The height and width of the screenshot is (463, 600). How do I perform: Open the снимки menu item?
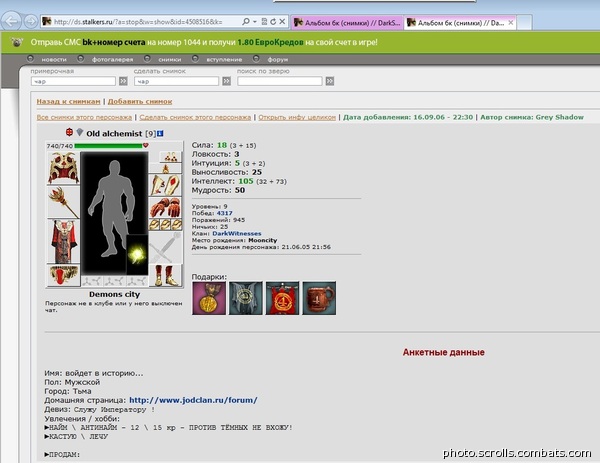pos(170,59)
